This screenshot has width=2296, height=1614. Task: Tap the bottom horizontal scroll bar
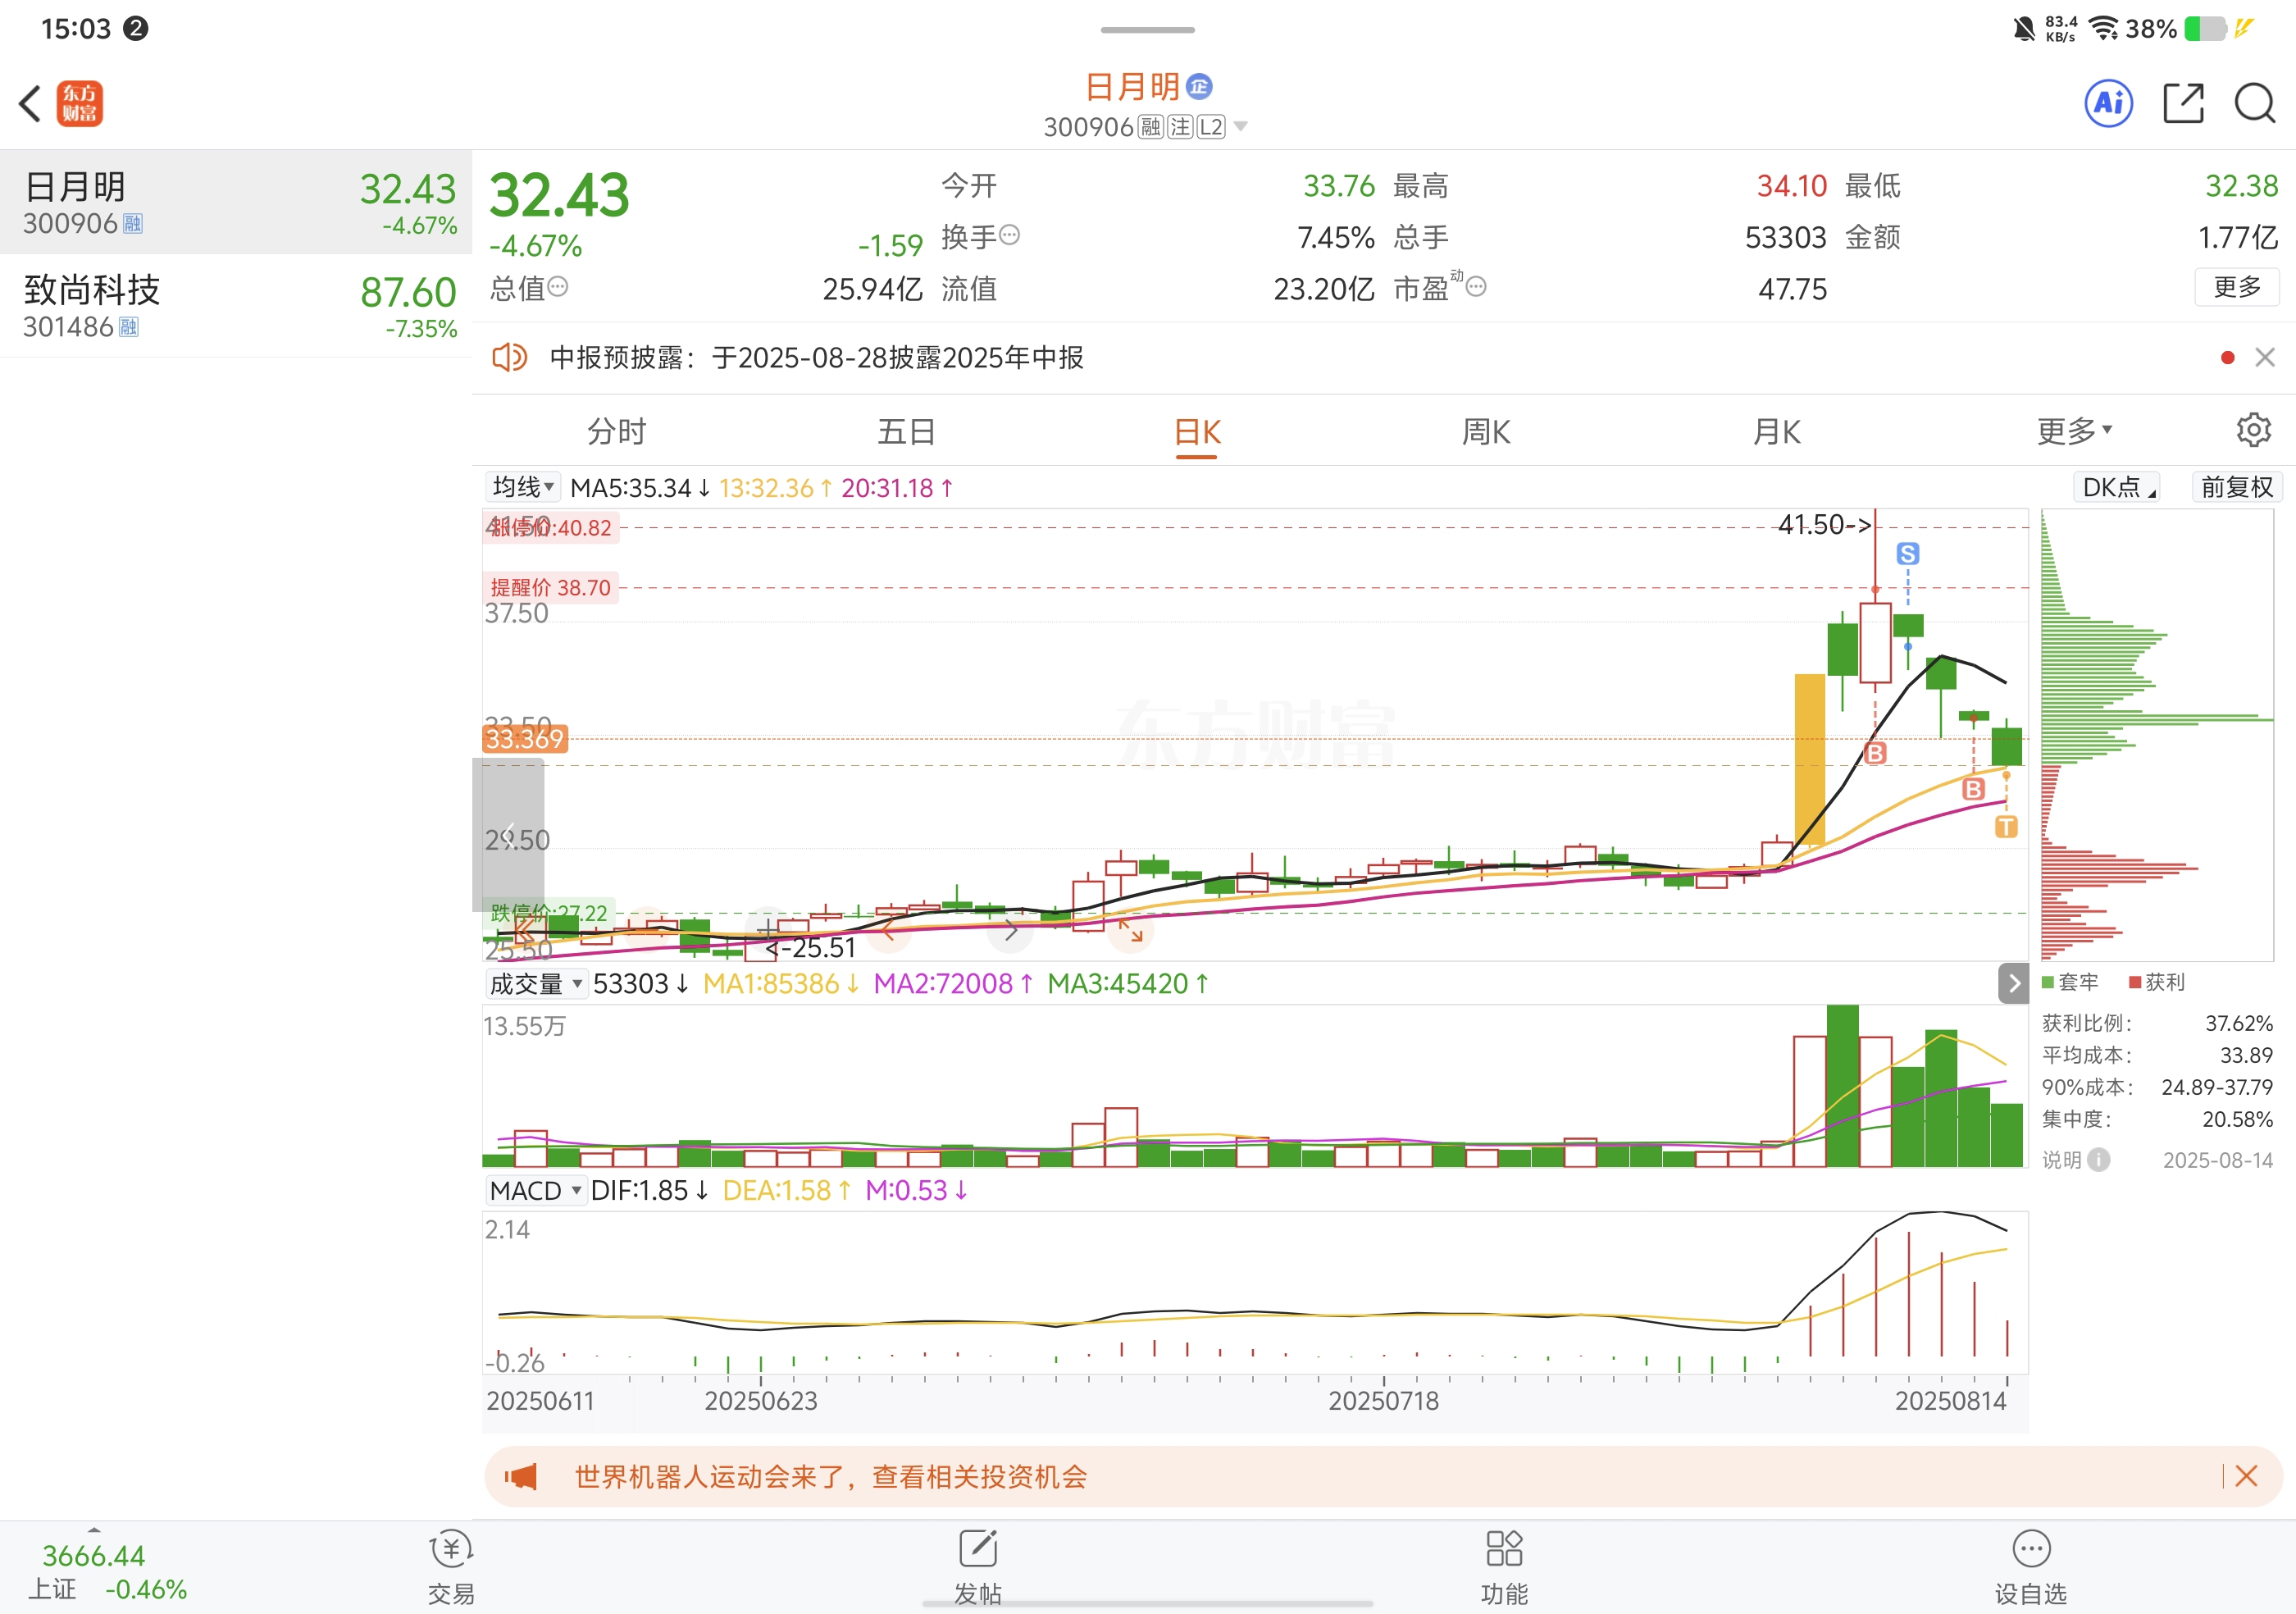pyautogui.click(x=1148, y=1603)
